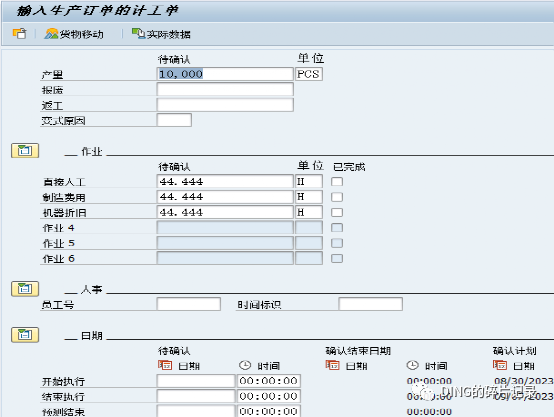Focus the 返工 rework input field
Viewport: 554px width, 417px height.
tap(225, 105)
